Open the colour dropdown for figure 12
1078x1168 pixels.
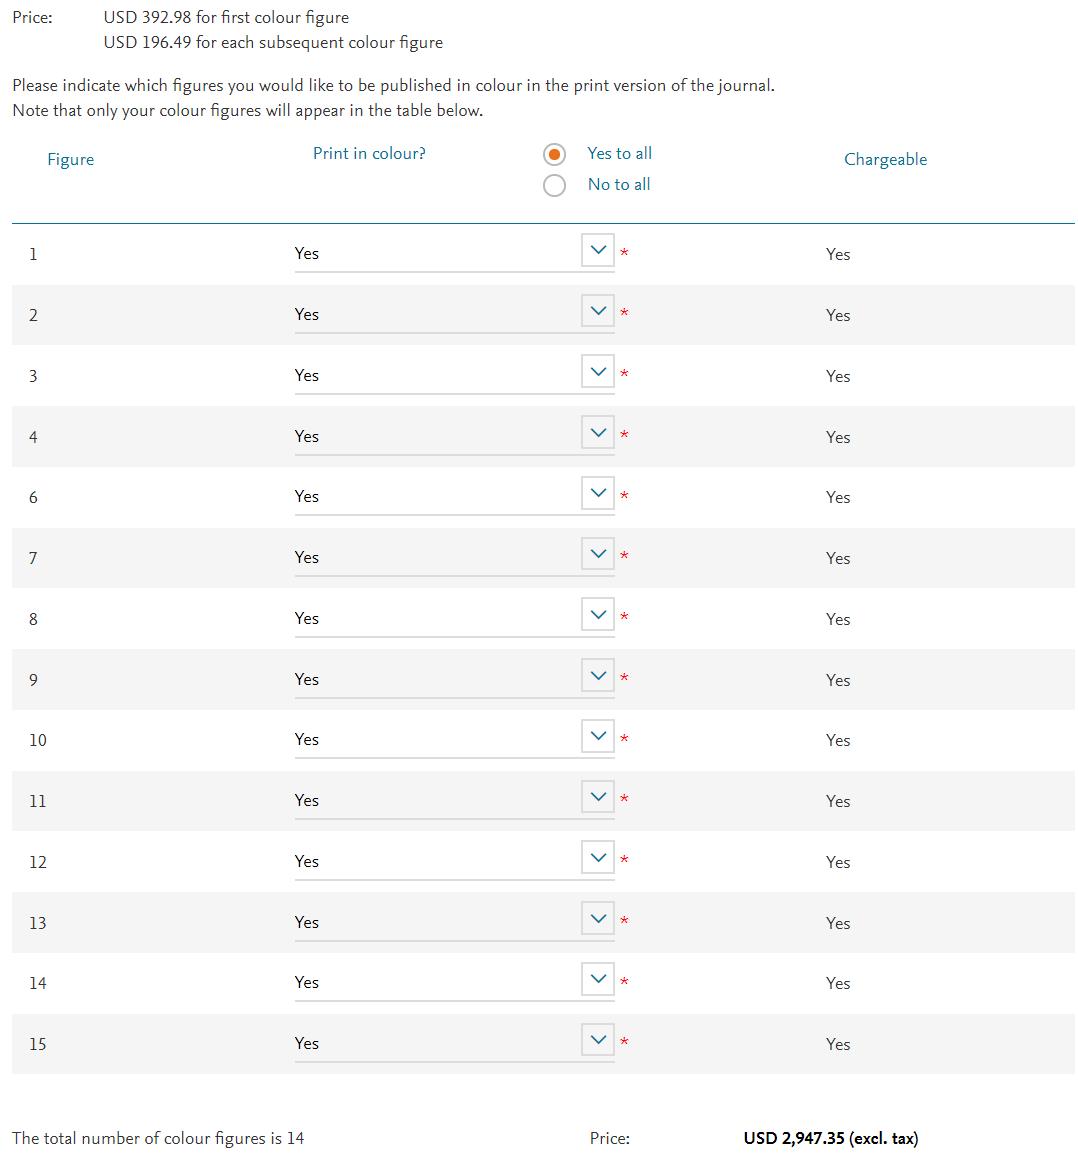(598, 858)
